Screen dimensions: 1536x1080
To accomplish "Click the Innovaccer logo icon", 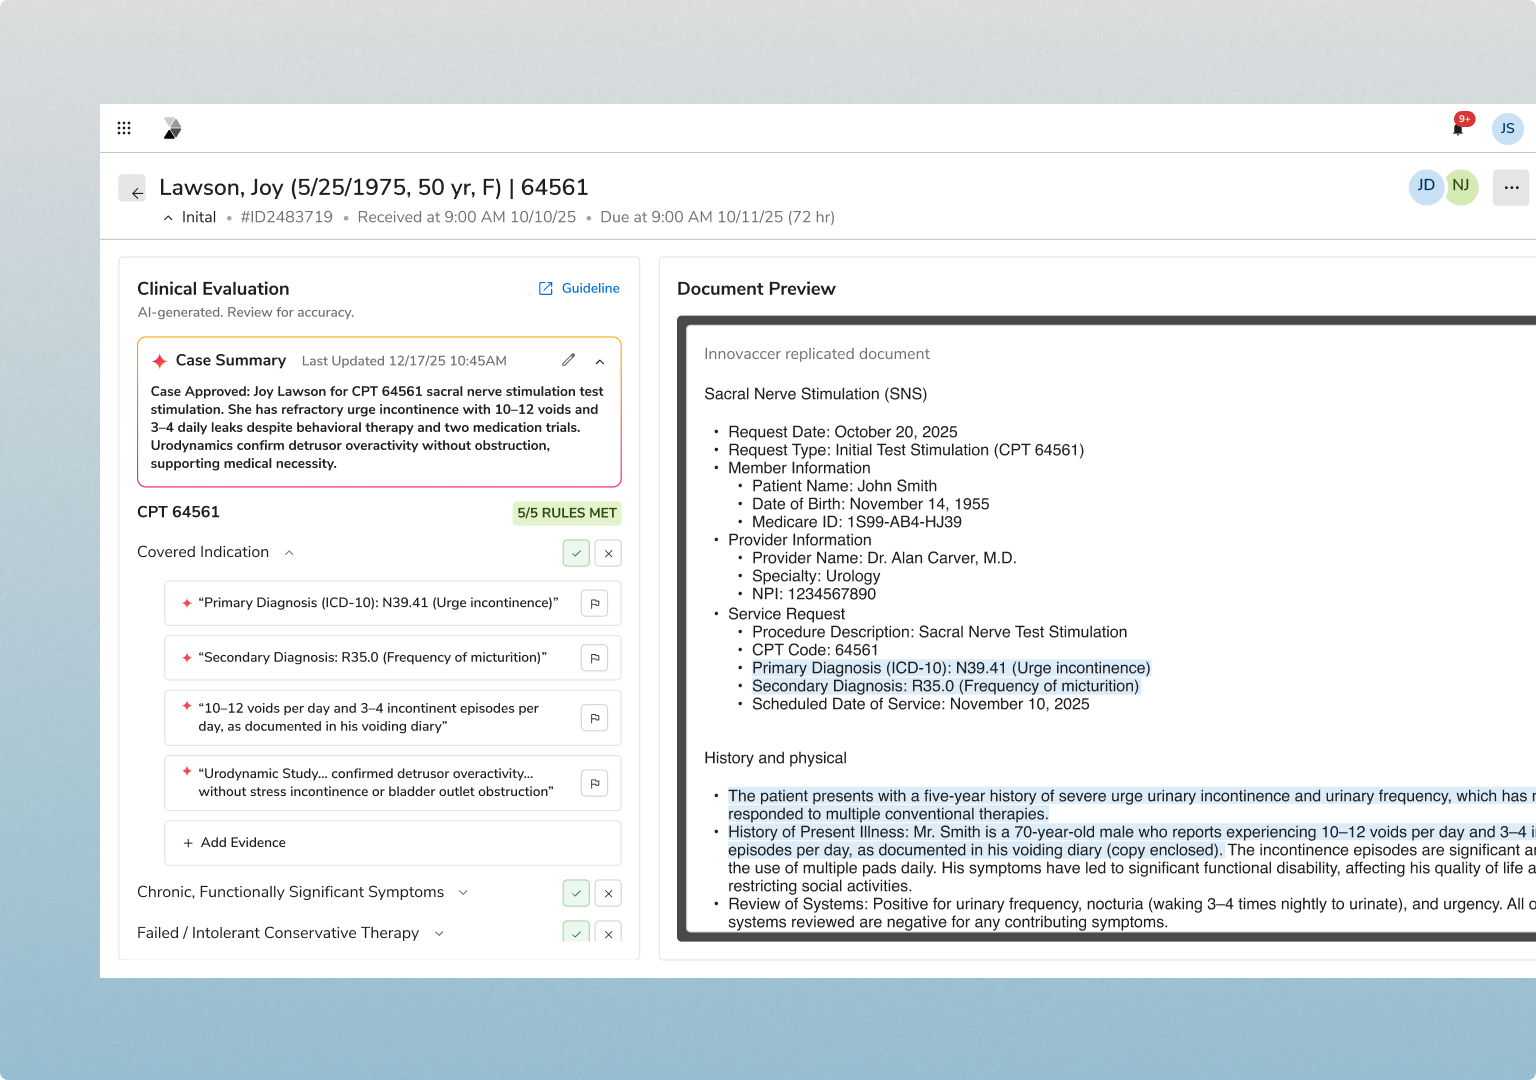I will [172, 128].
